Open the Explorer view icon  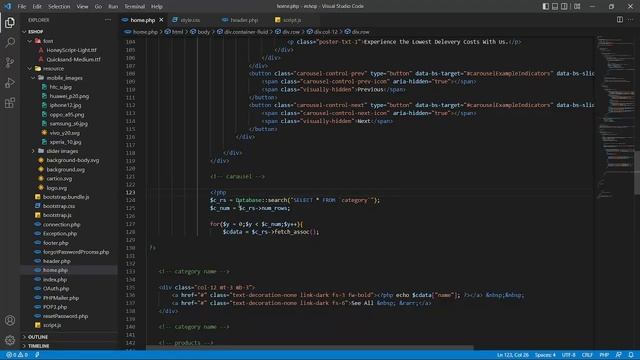point(10,22)
